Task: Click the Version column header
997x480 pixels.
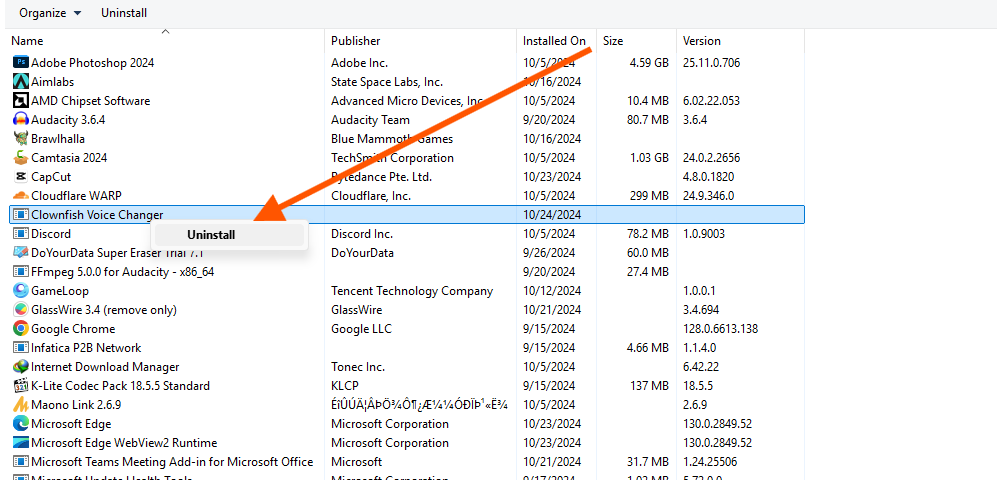Action: point(702,41)
